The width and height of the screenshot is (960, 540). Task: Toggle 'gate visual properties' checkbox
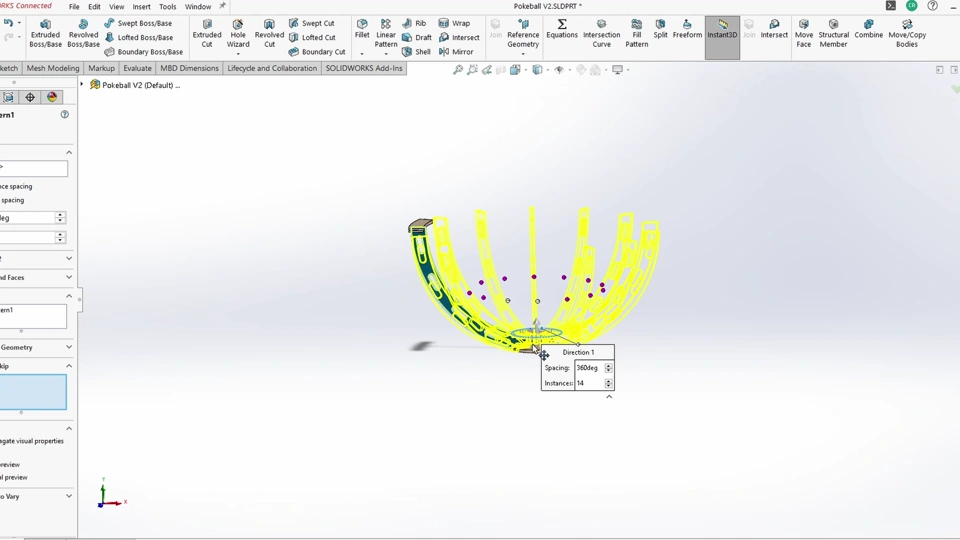32,441
